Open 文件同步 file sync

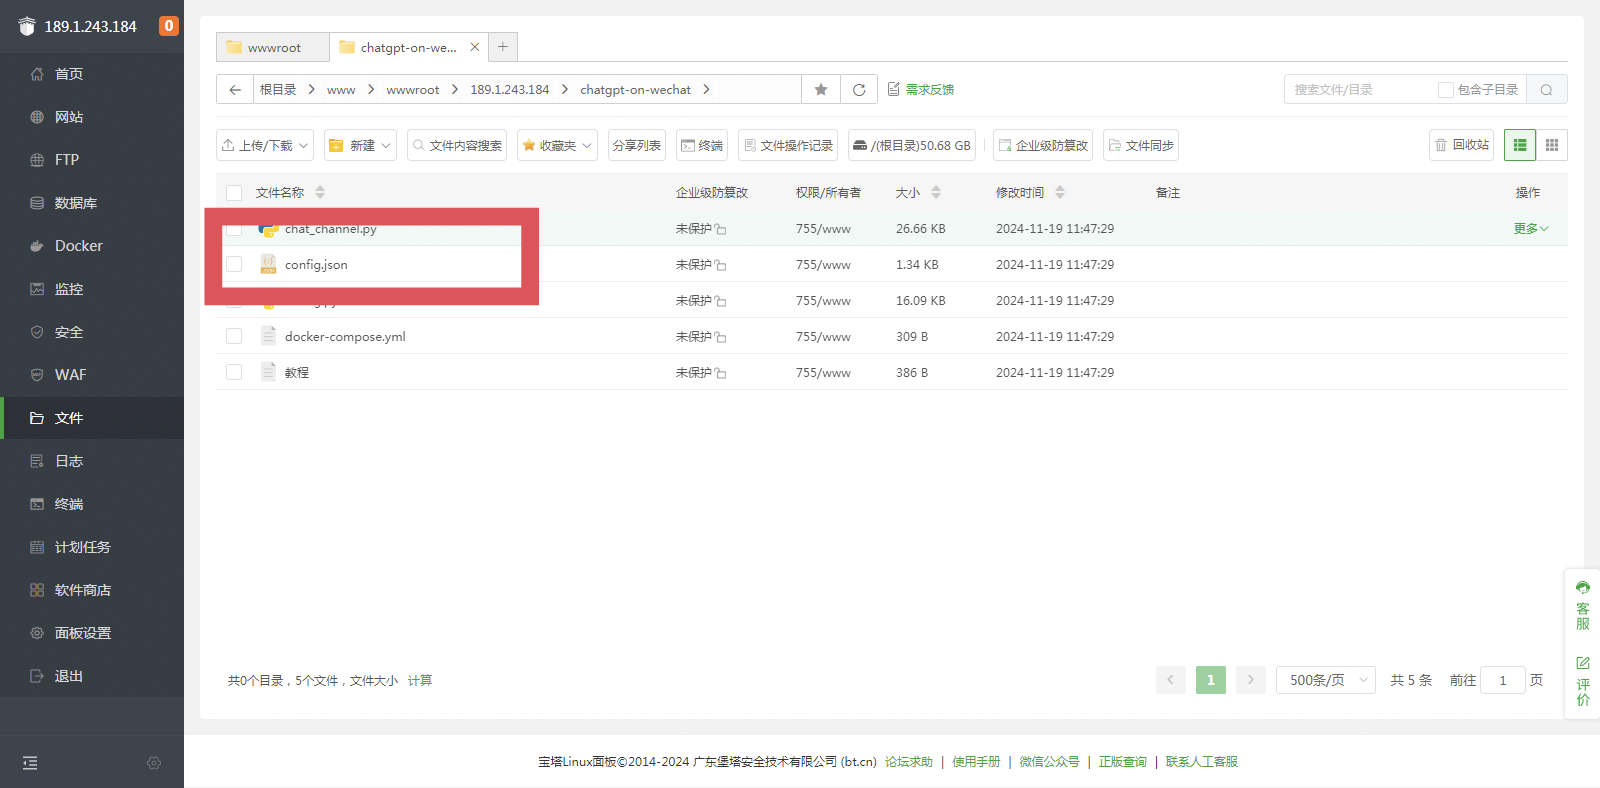(x=1141, y=145)
